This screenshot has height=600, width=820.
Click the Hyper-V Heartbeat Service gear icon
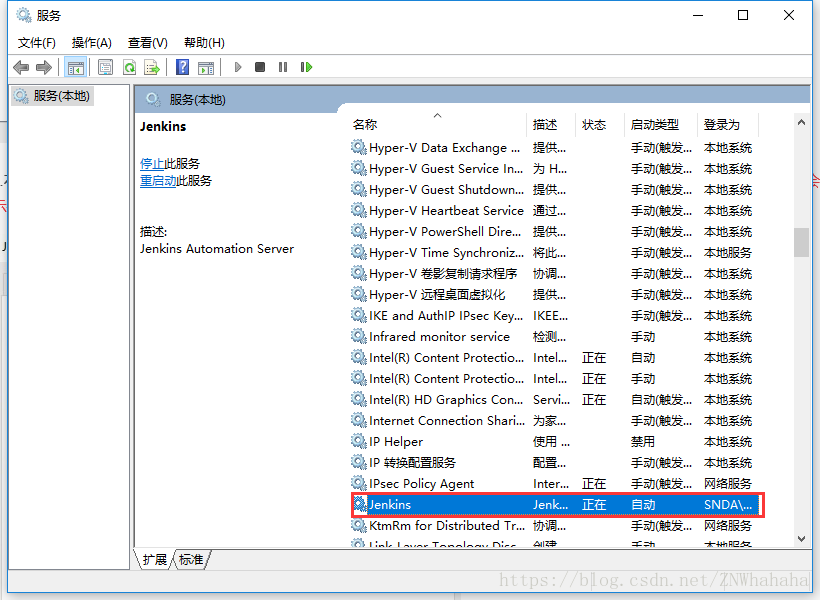[x=359, y=210]
